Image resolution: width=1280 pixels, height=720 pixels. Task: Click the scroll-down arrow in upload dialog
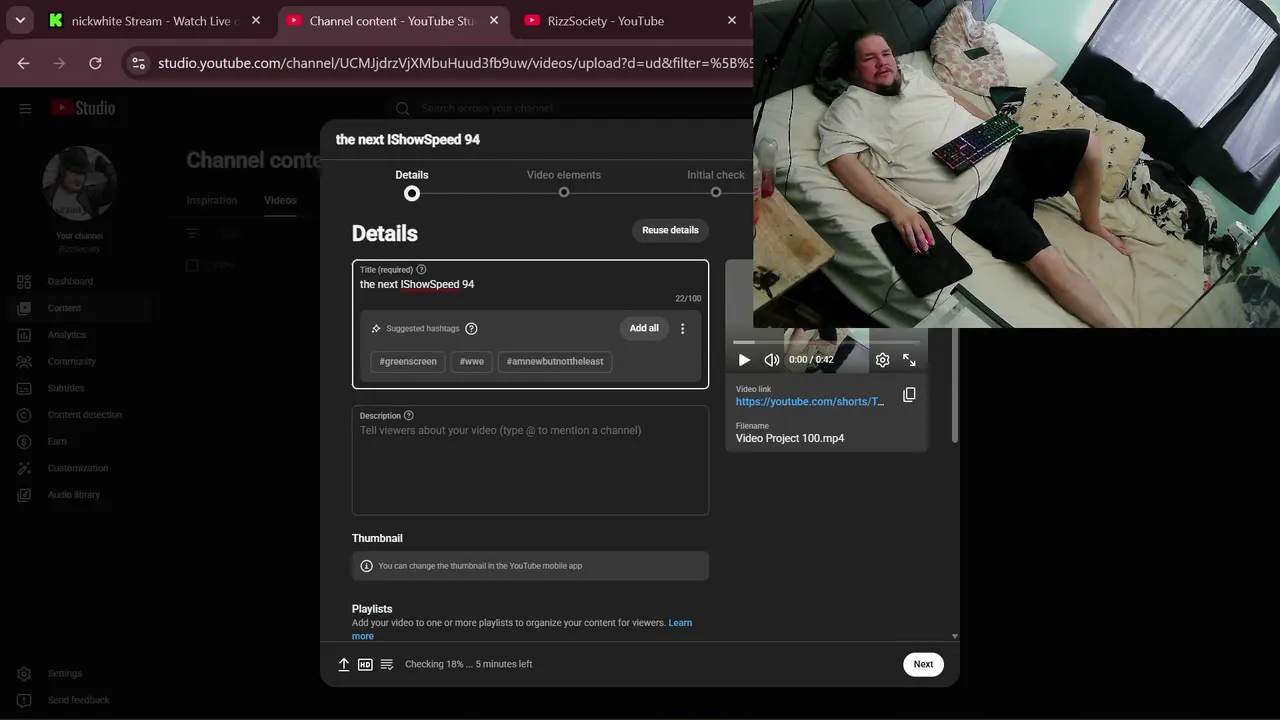click(955, 636)
